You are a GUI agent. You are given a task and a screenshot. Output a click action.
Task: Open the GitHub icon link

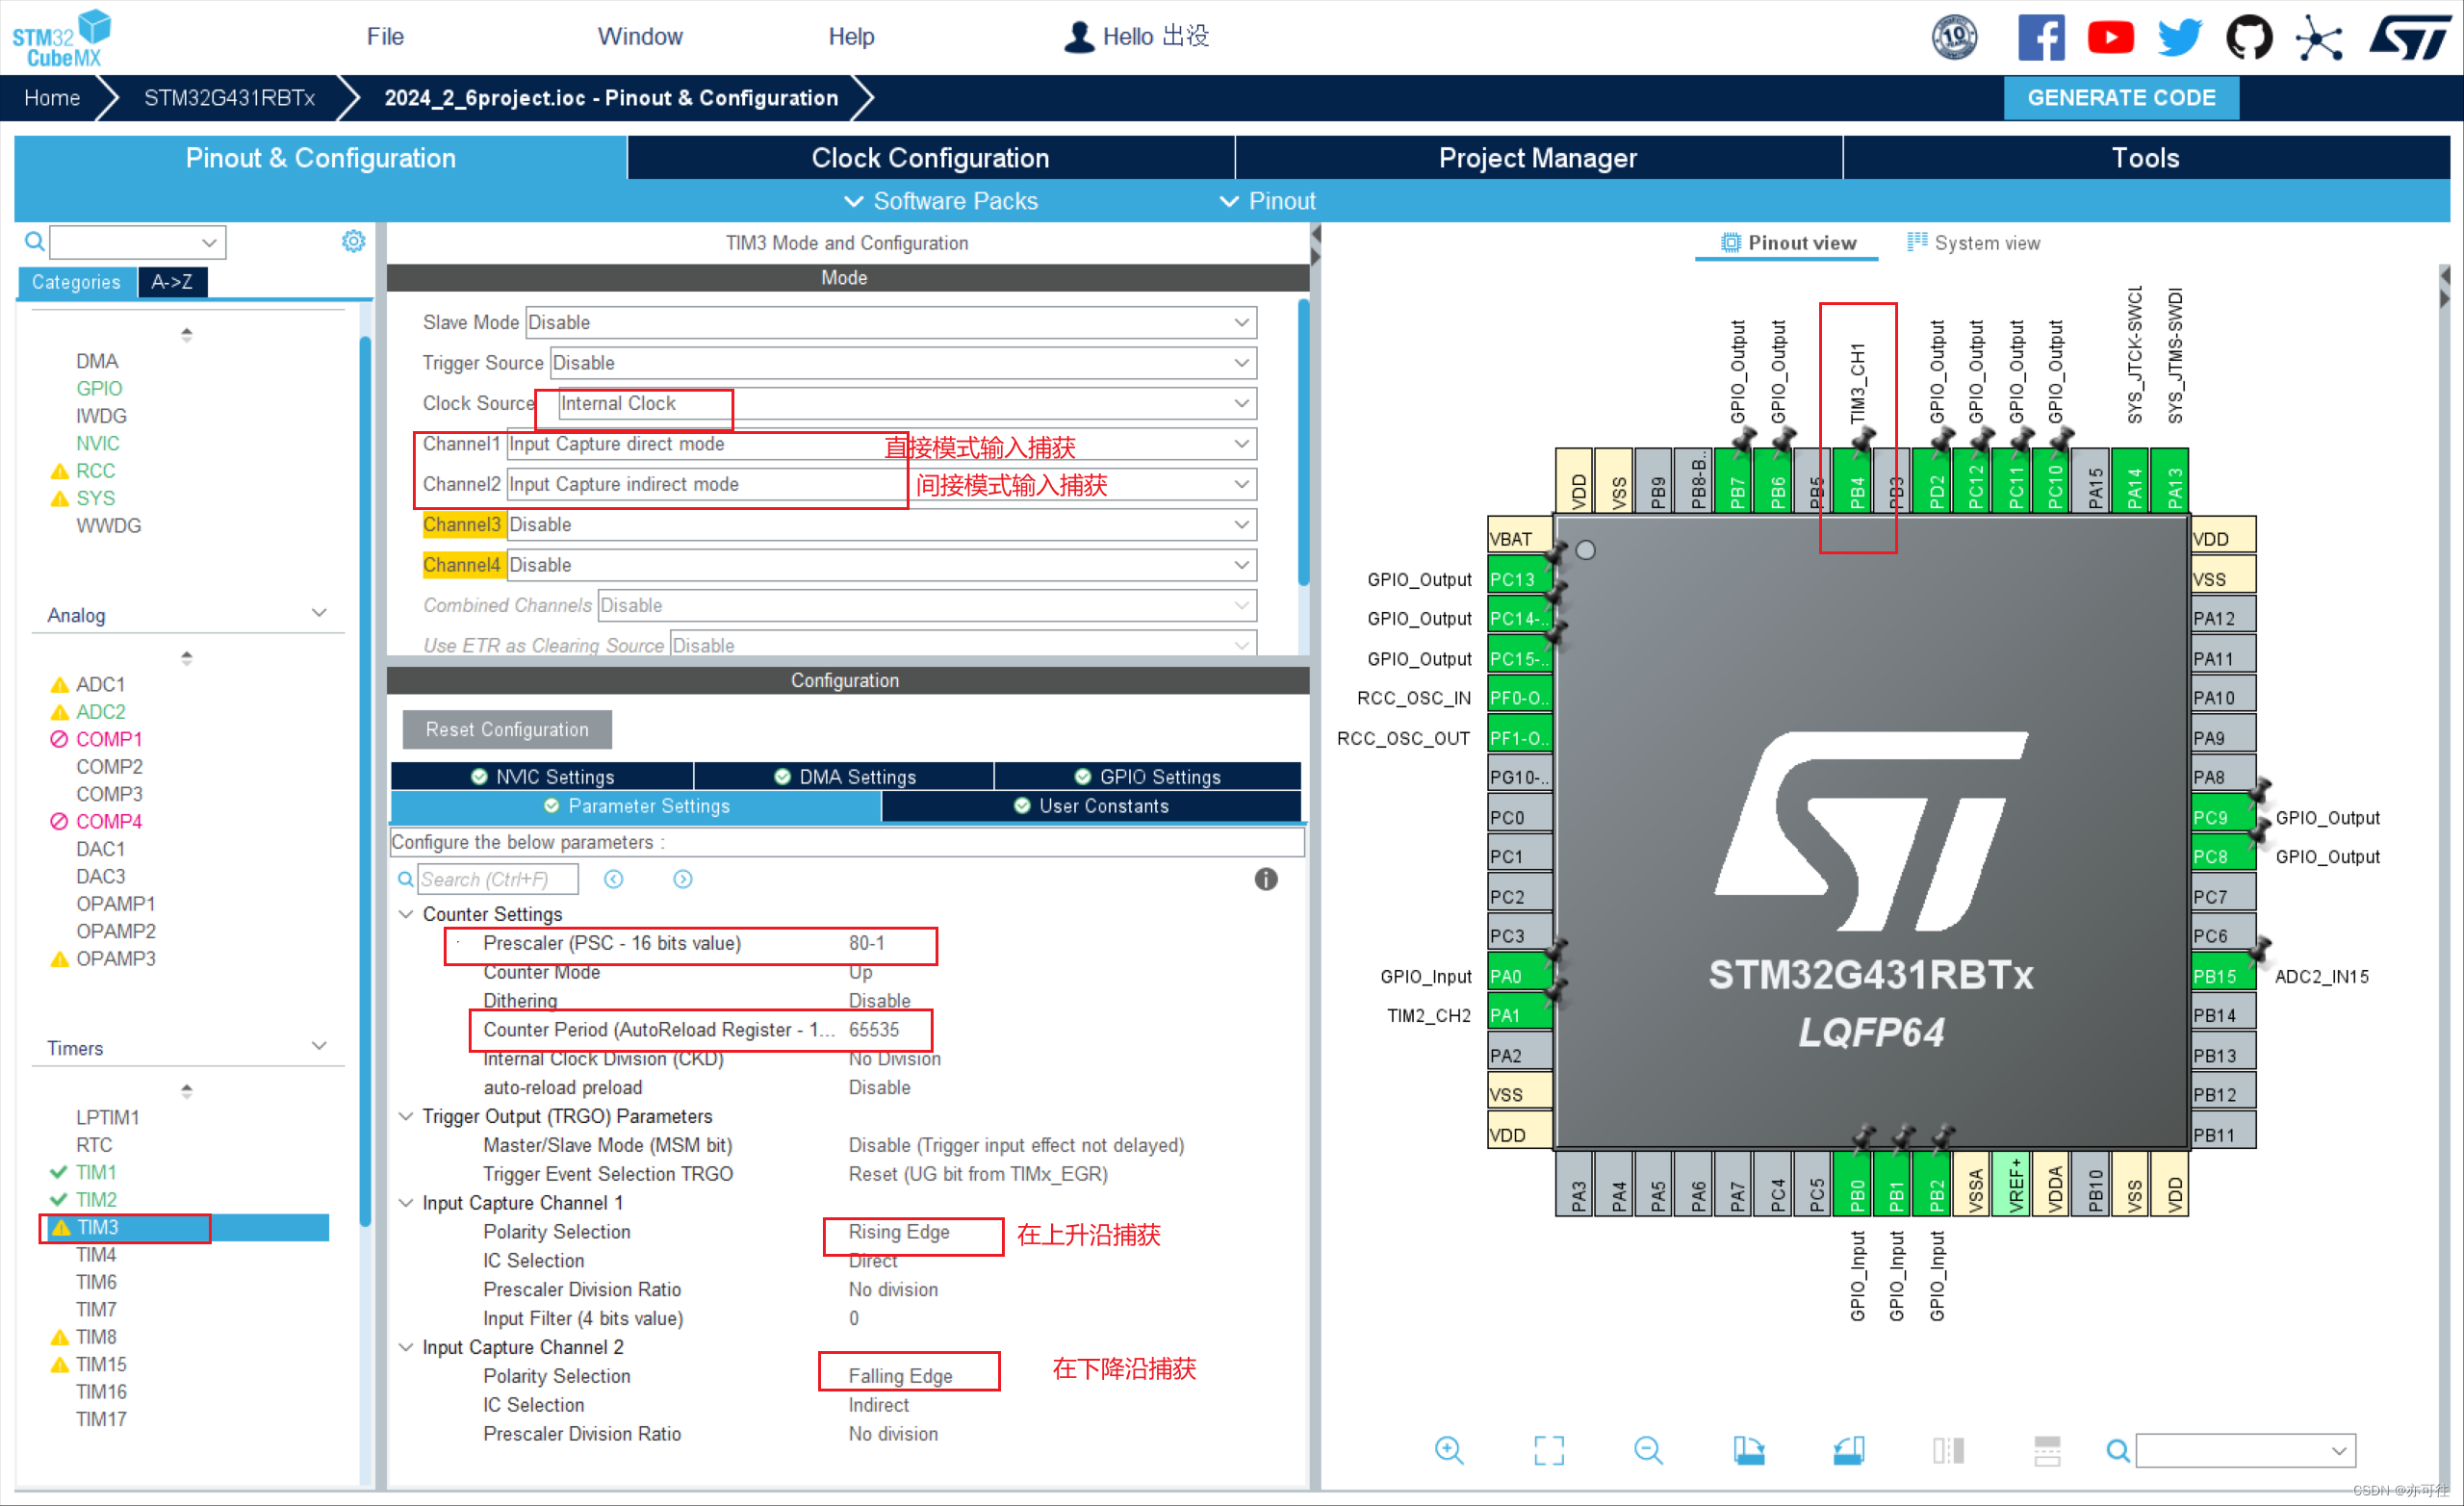2249,38
